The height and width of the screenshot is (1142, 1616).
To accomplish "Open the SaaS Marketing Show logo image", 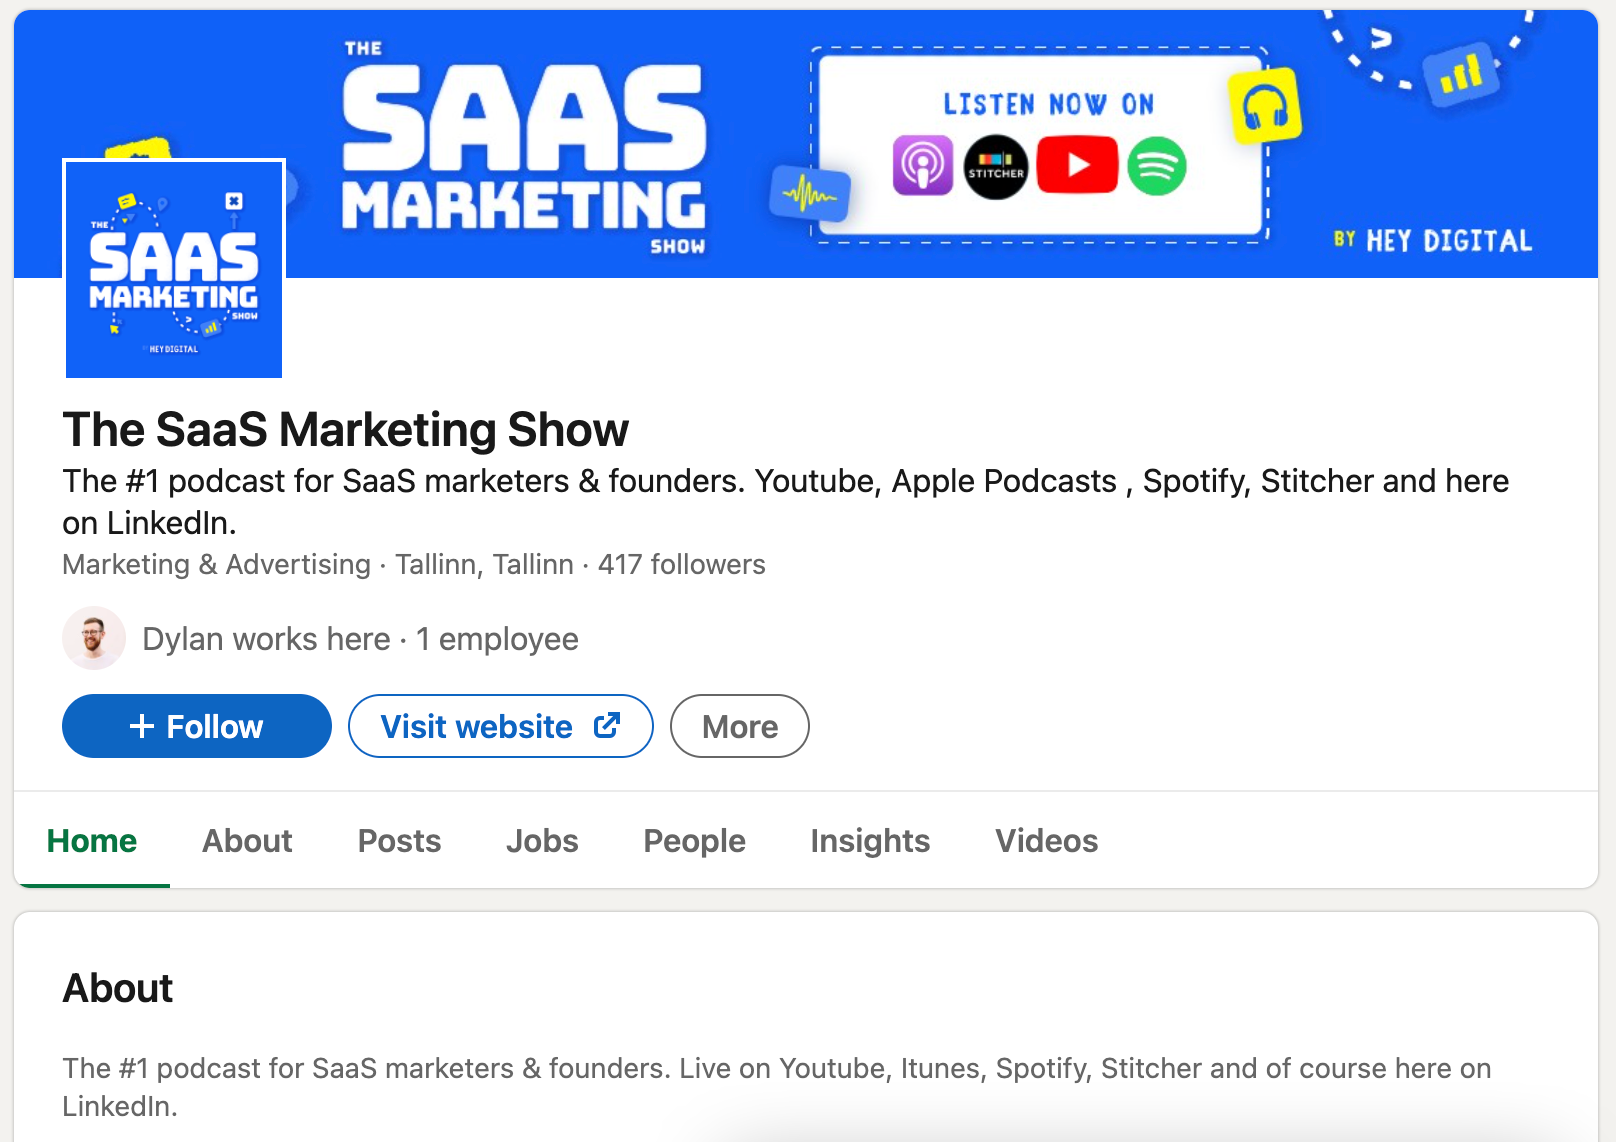I will pyautogui.click(x=174, y=270).
